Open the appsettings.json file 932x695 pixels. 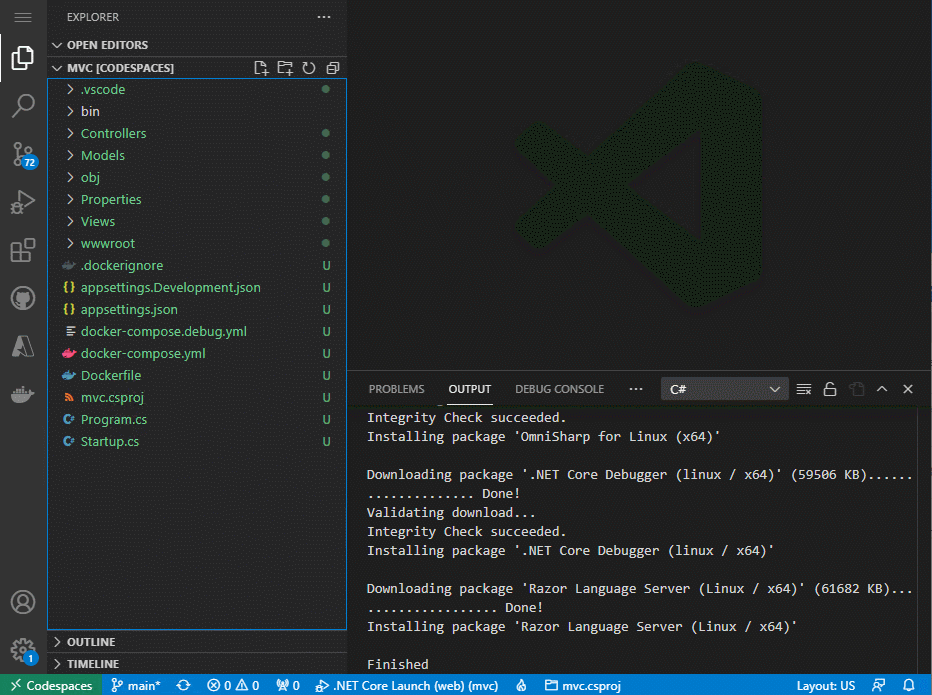(197, 309)
